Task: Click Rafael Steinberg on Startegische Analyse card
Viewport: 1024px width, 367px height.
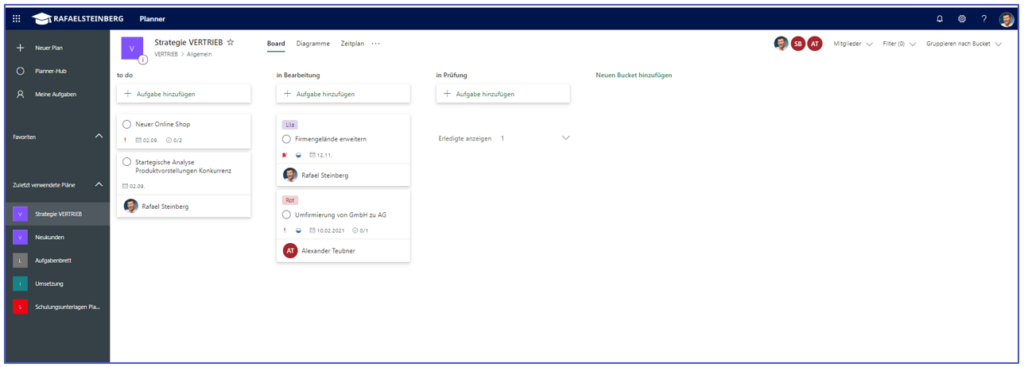Action: coord(165,206)
